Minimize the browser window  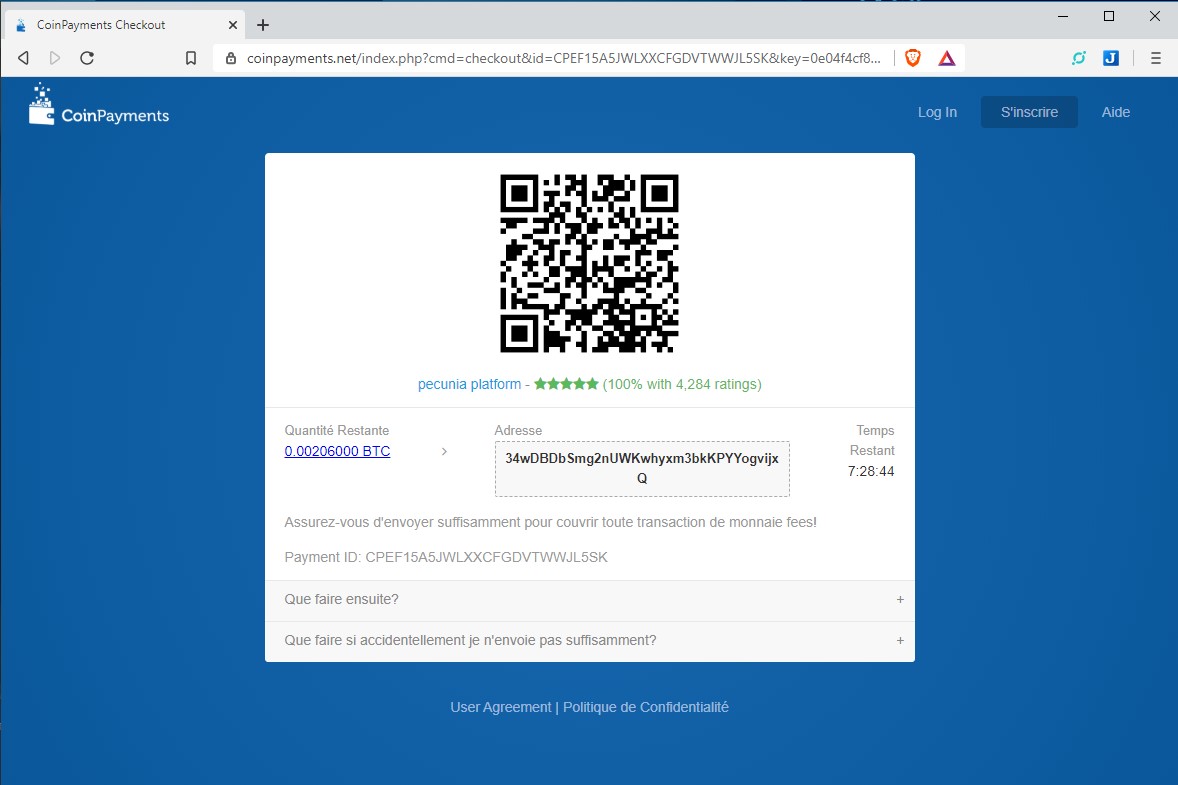pyautogui.click(x=1063, y=17)
